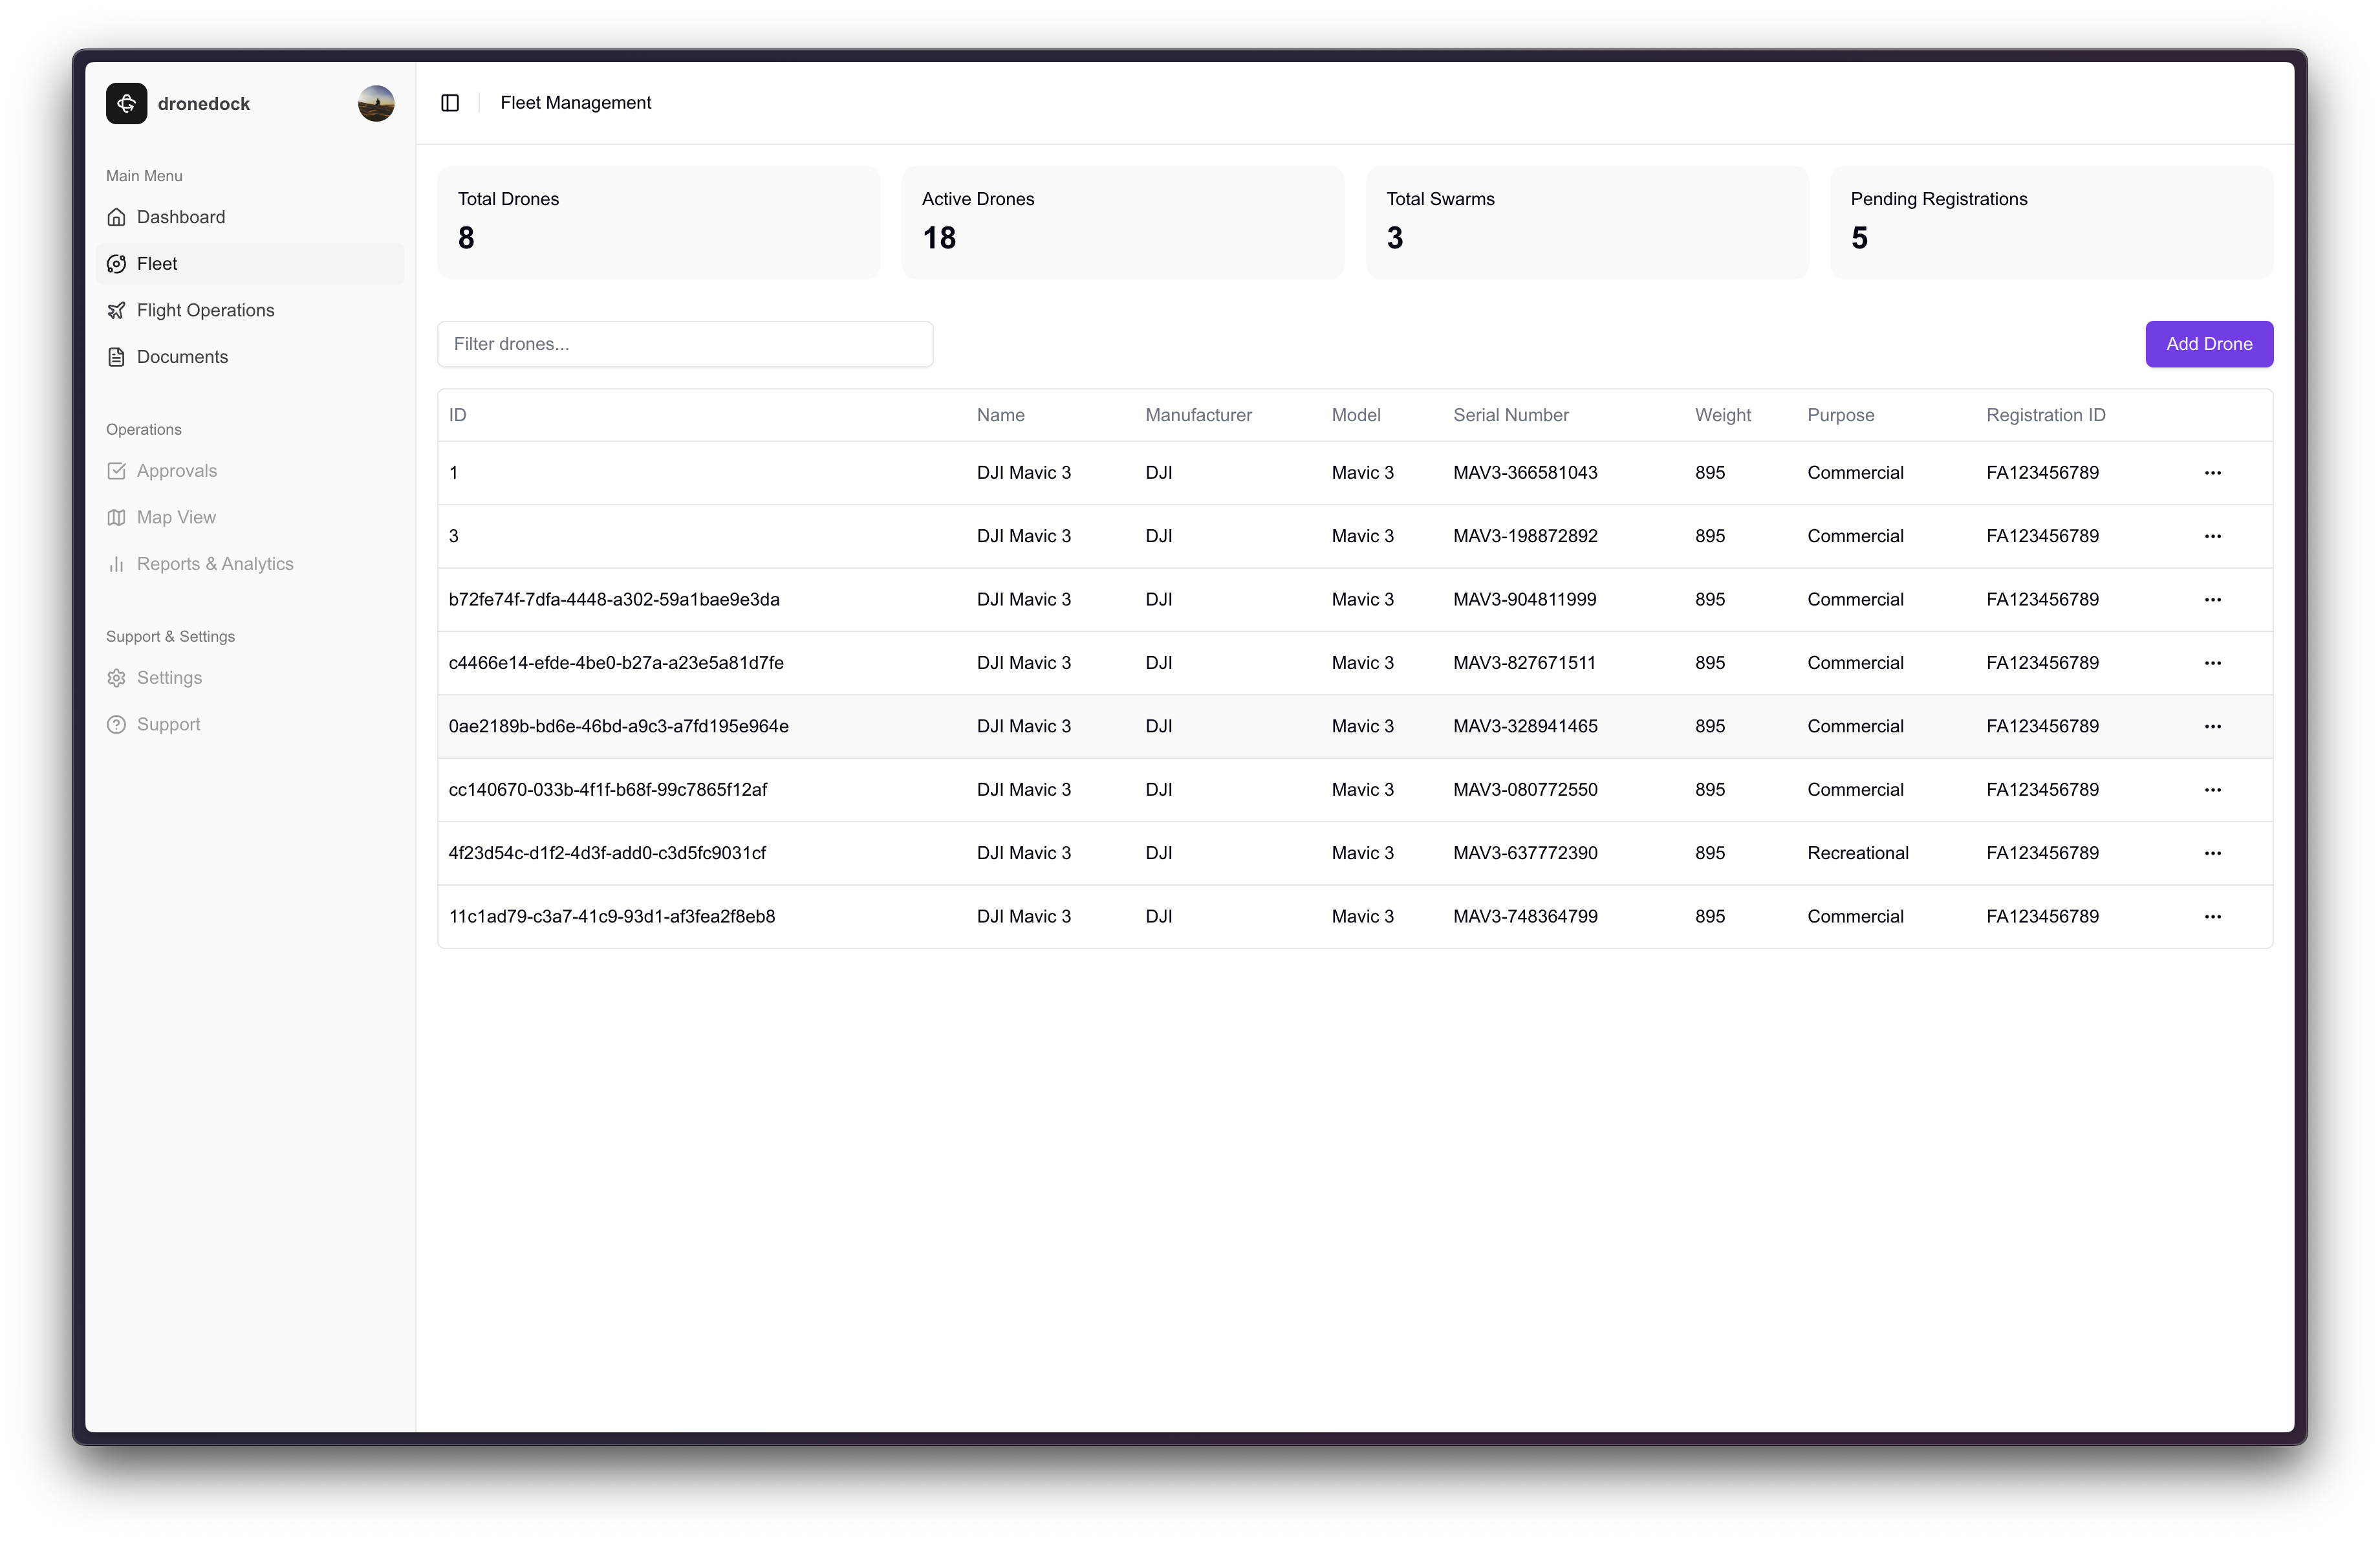Viewport: 2380px width, 1541px height.
Task: Click the Settings gear icon
Action: [117, 678]
